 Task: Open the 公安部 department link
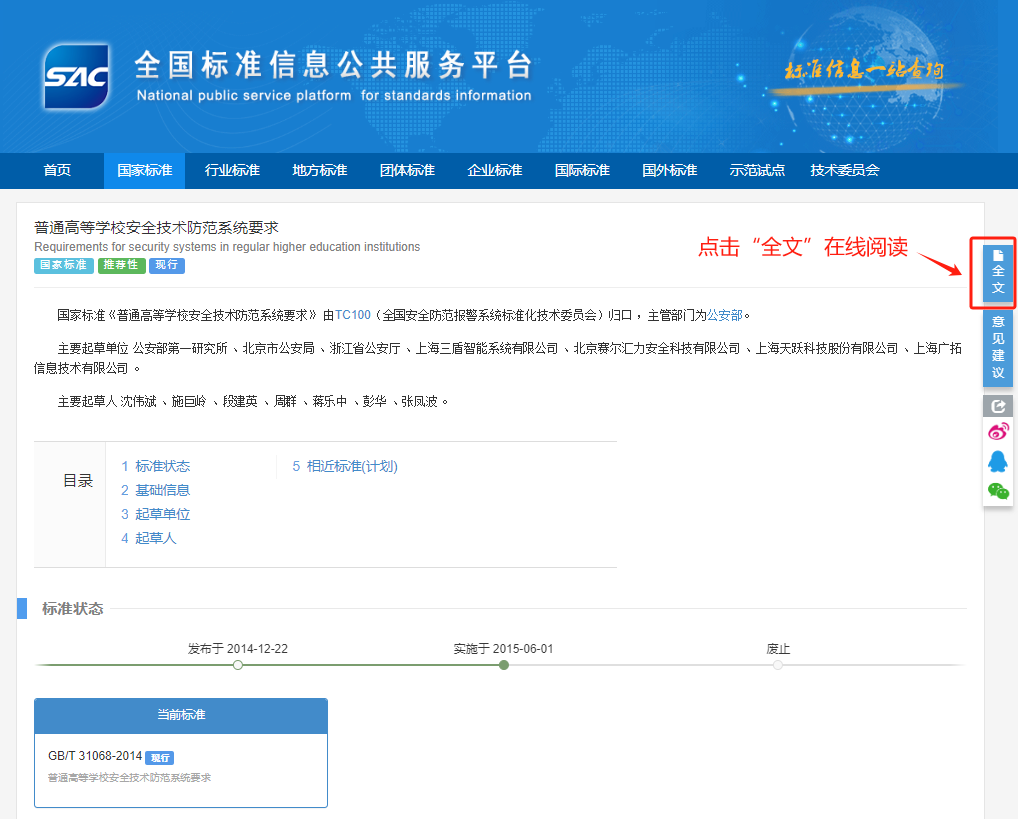724,315
